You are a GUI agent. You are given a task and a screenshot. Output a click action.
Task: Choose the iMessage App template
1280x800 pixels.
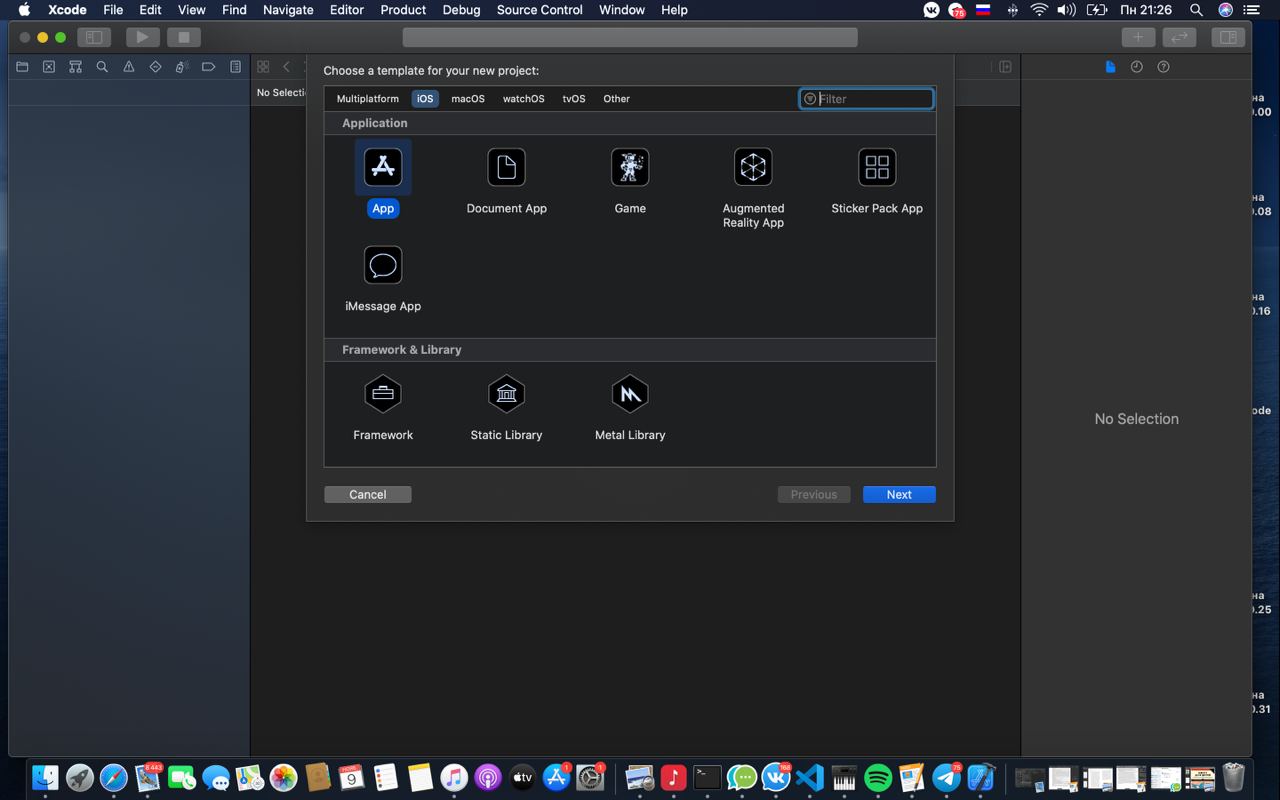pos(383,265)
